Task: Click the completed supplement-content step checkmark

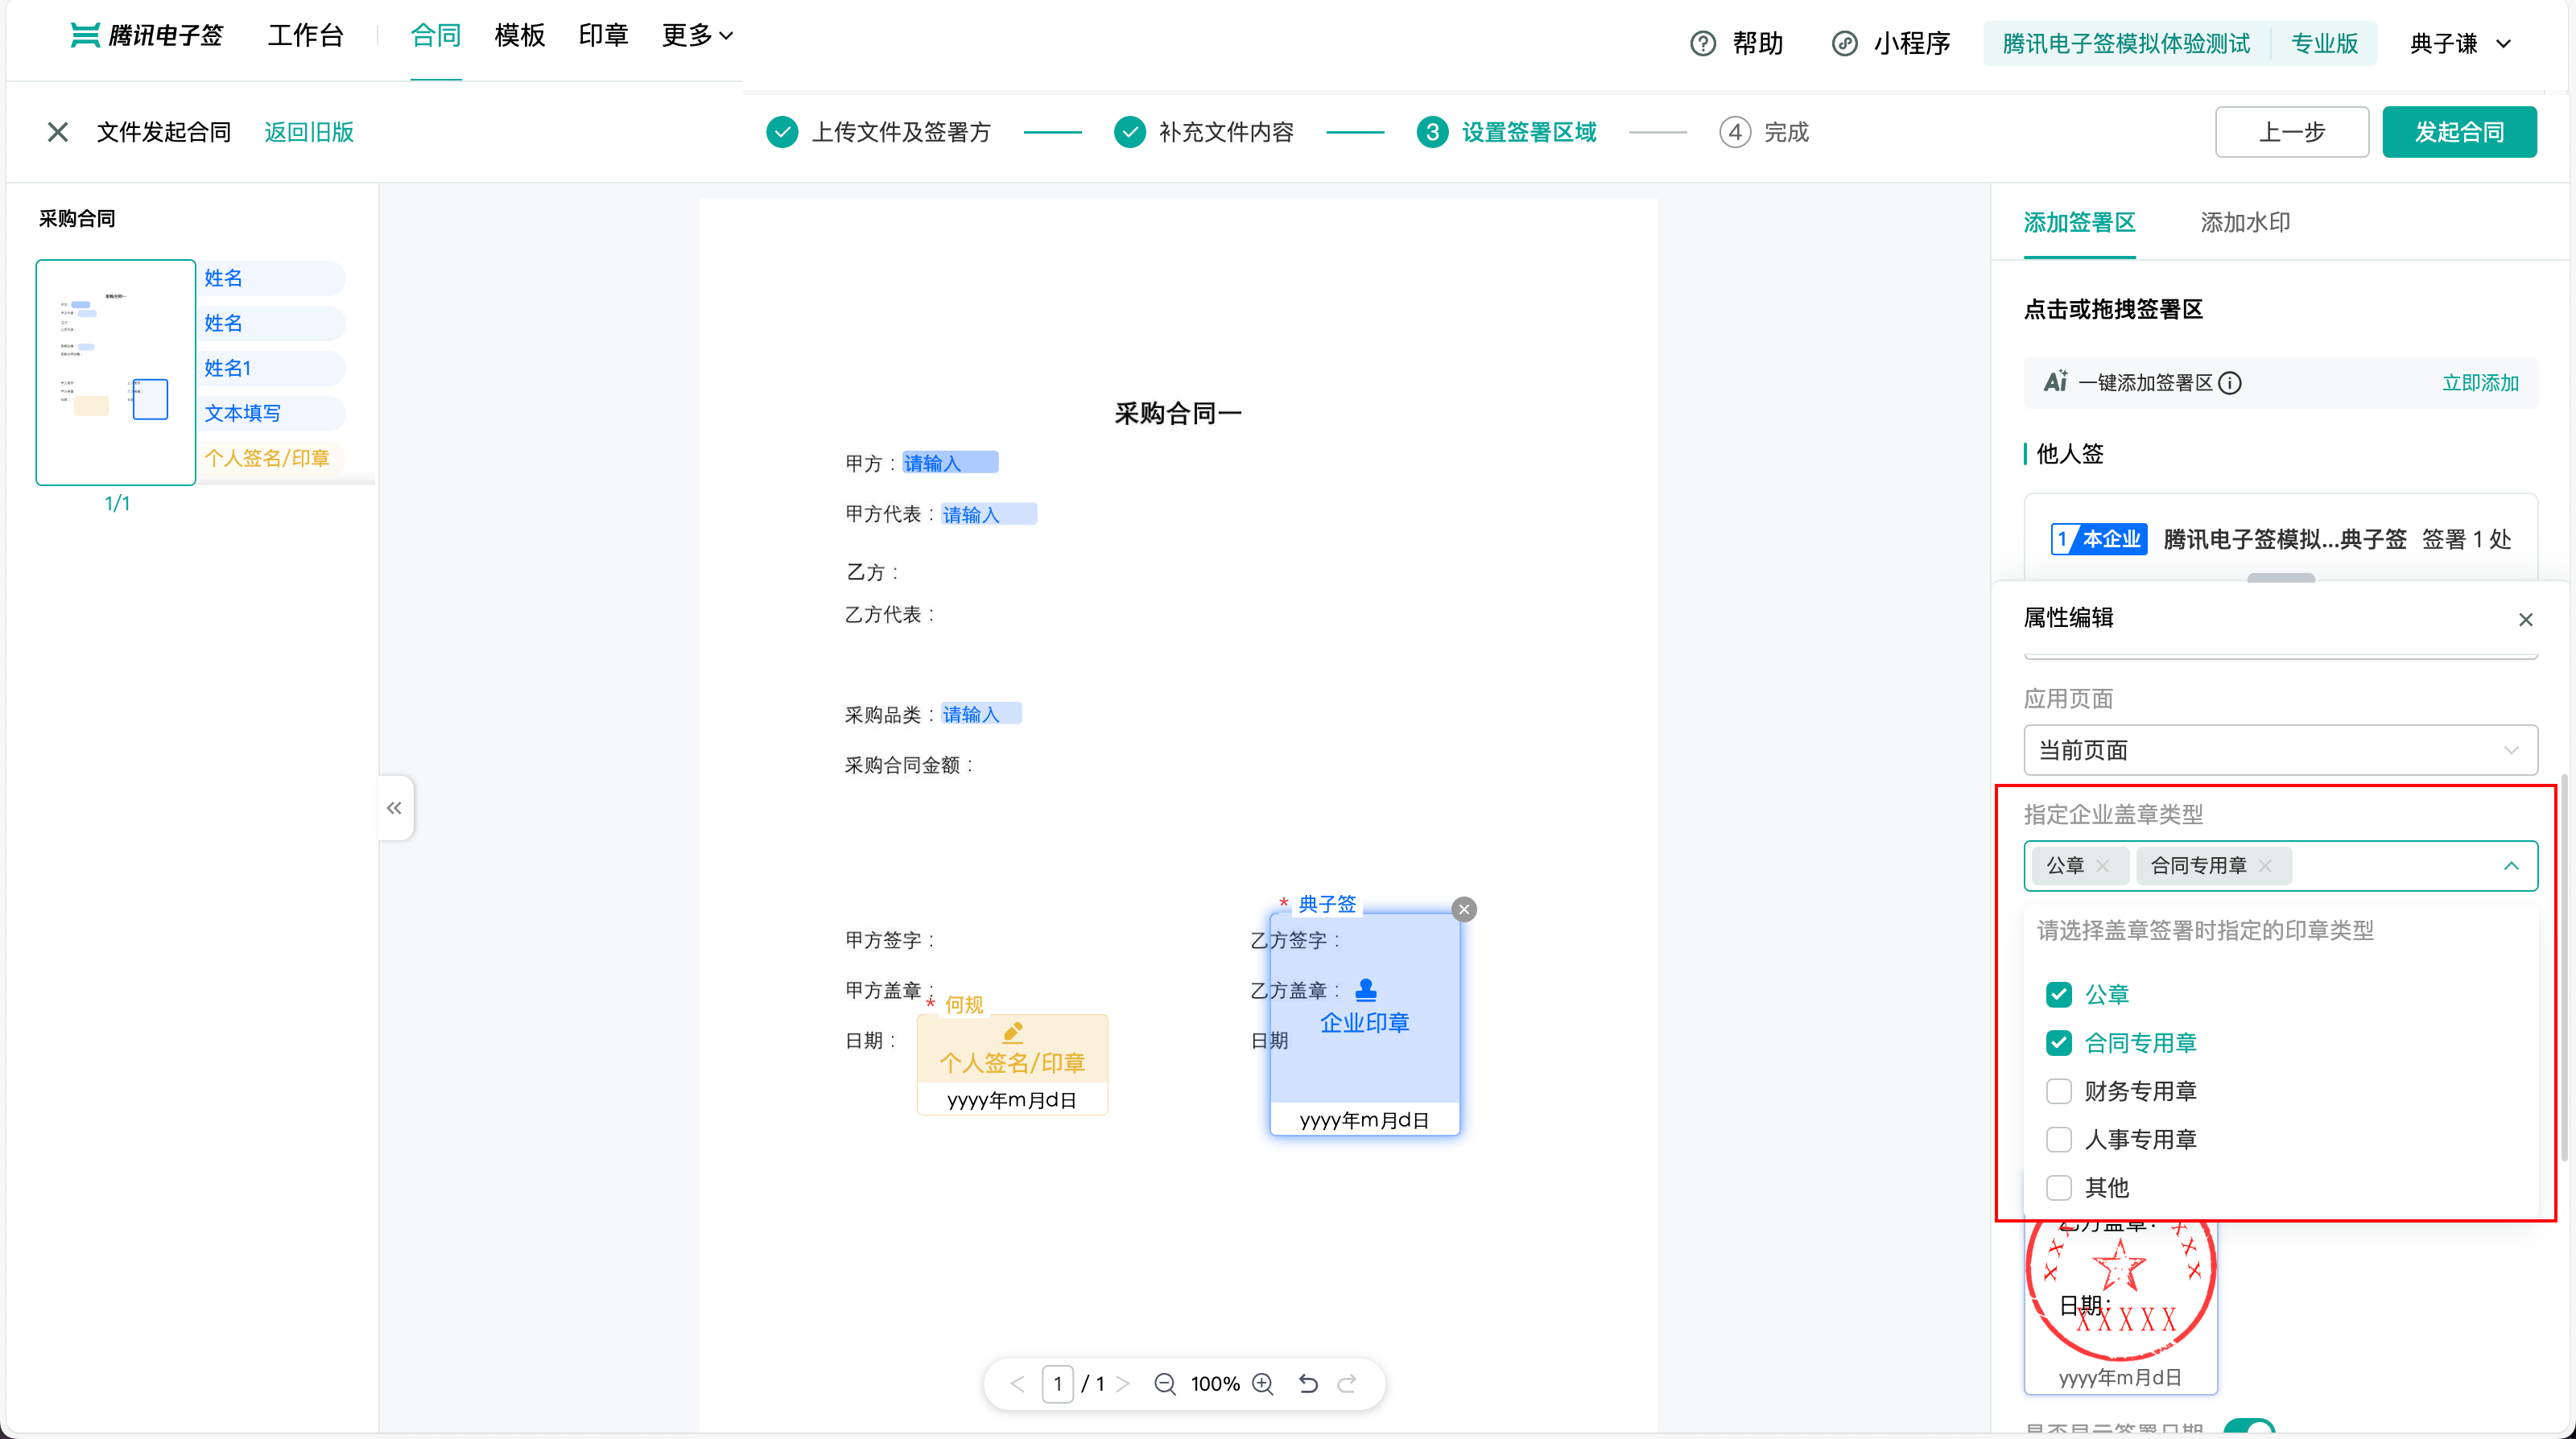Action: point(1129,132)
